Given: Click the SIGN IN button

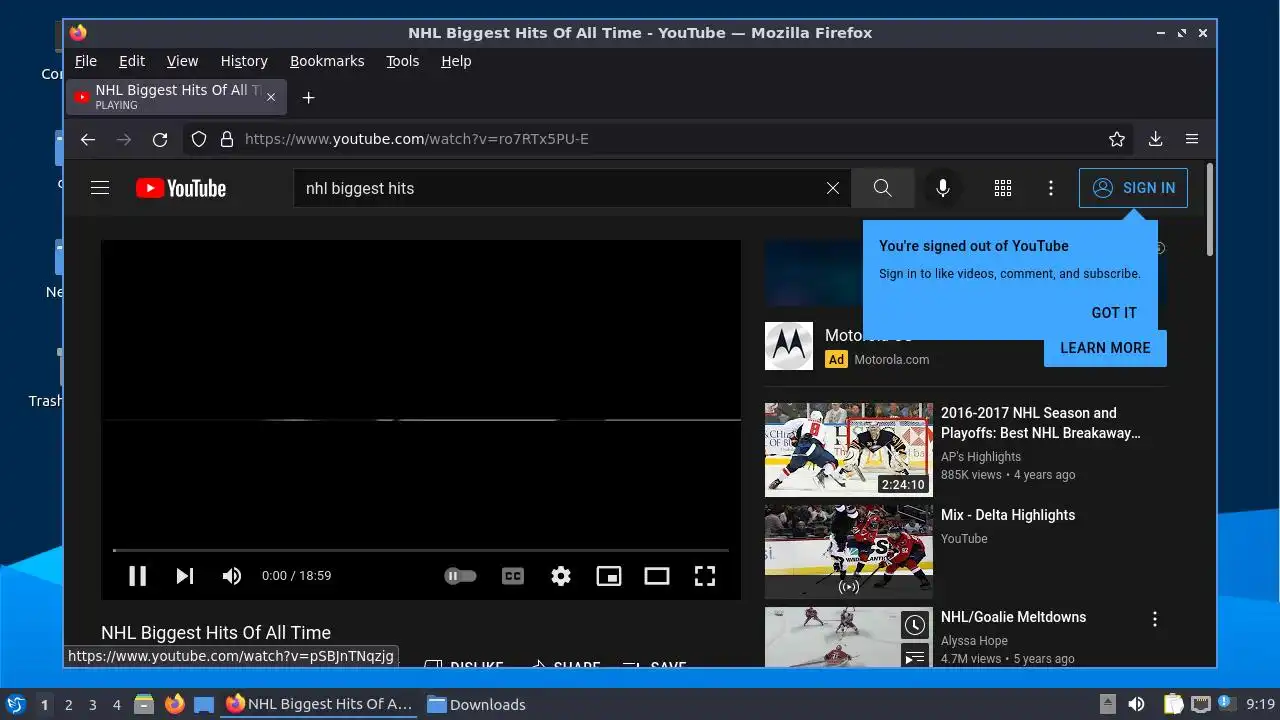Looking at the screenshot, I should click(1133, 188).
